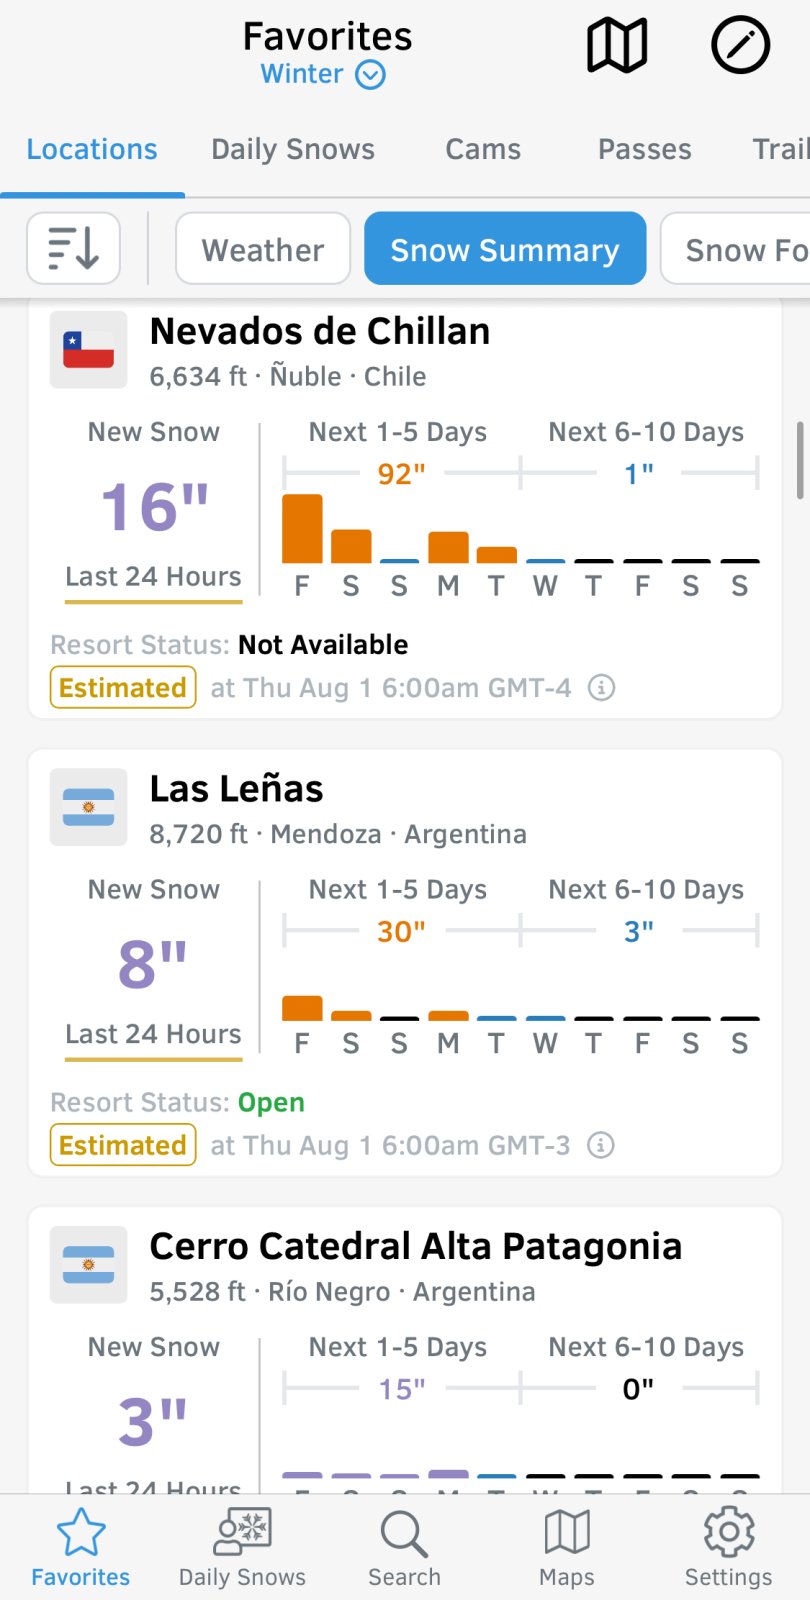The width and height of the screenshot is (810, 1600).
Task: Select the Snow Summary view pill
Action: pyautogui.click(x=505, y=248)
